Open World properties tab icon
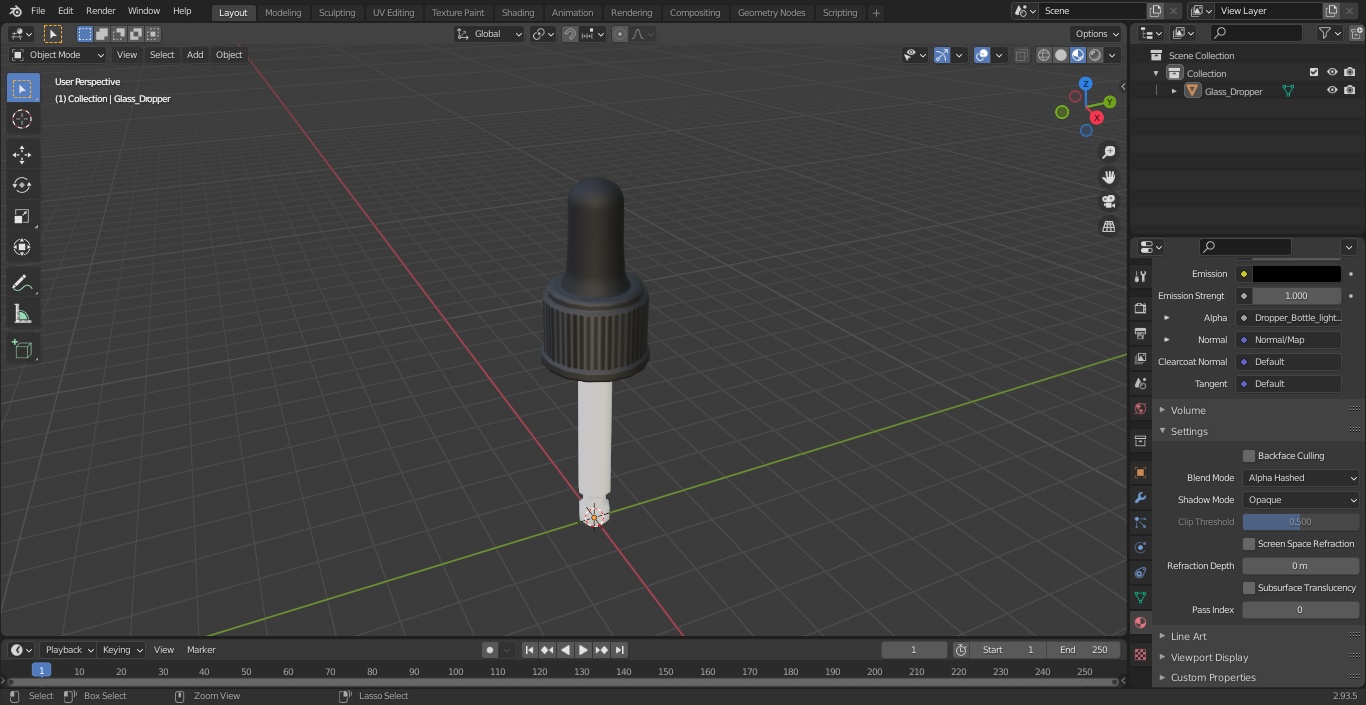The height and width of the screenshot is (705, 1366). [1140, 408]
